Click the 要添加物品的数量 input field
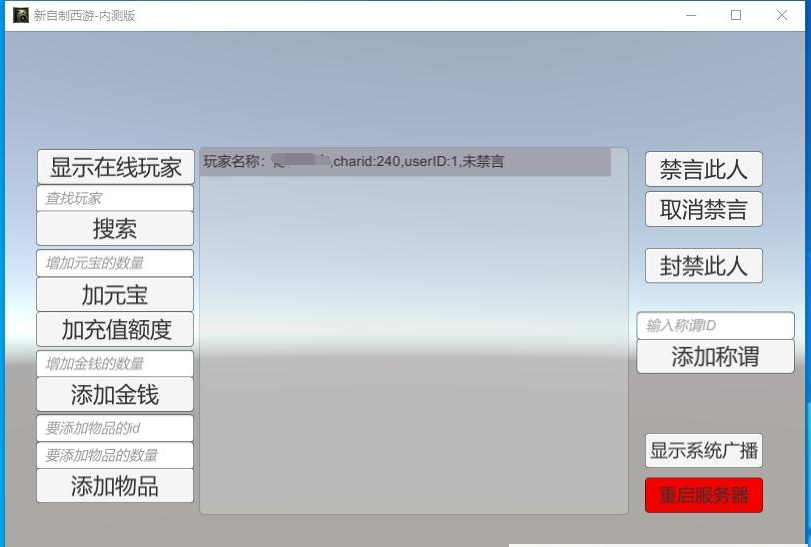Image resolution: width=811 pixels, height=547 pixels. (115, 455)
